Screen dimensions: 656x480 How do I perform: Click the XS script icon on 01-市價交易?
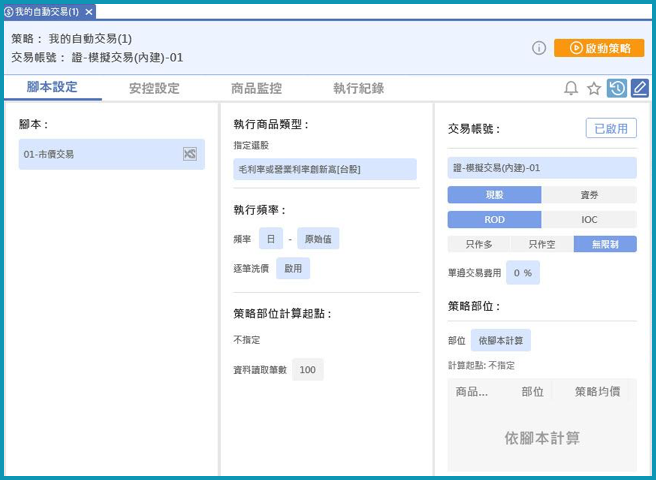[x=190, y=154]
